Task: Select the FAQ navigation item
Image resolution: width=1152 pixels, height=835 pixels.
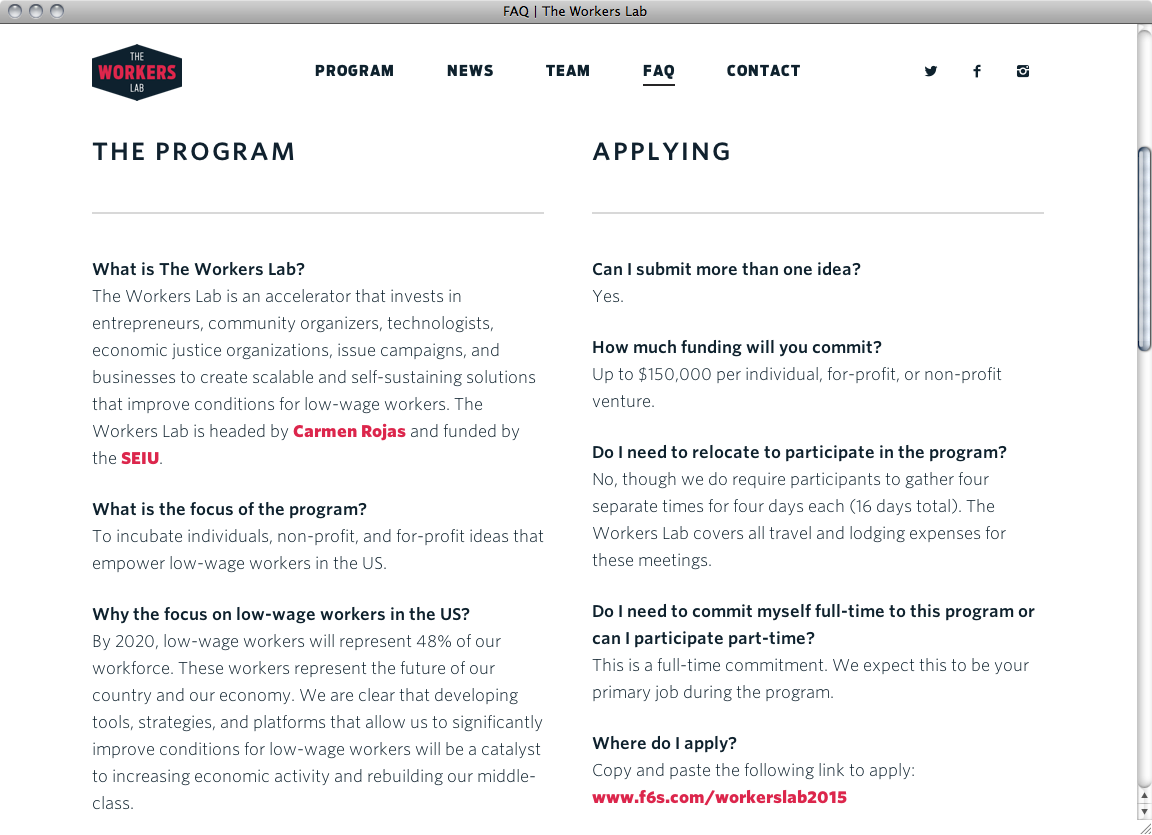Action: (658, 72)
